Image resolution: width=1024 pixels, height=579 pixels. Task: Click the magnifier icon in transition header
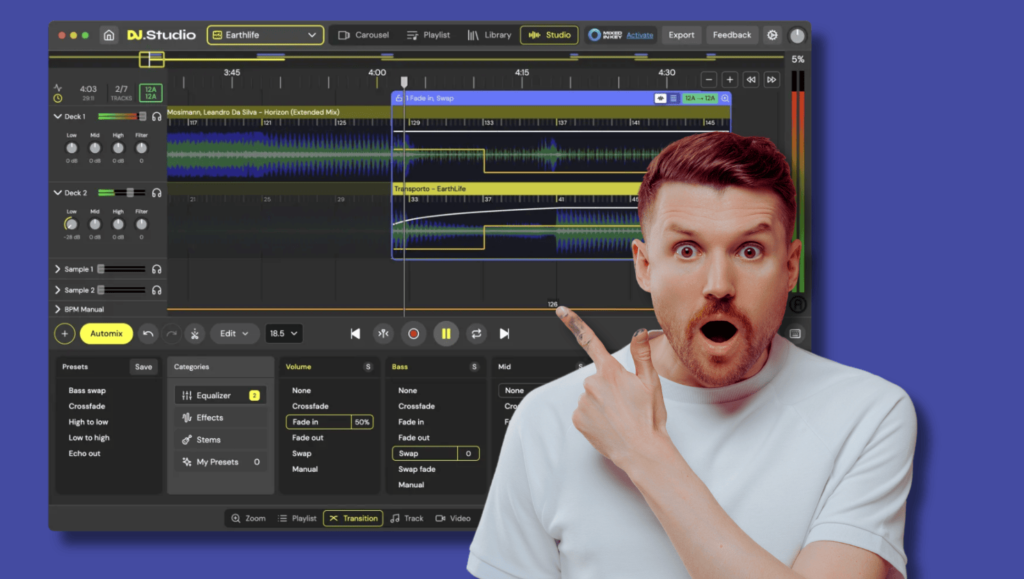[725, 99]
